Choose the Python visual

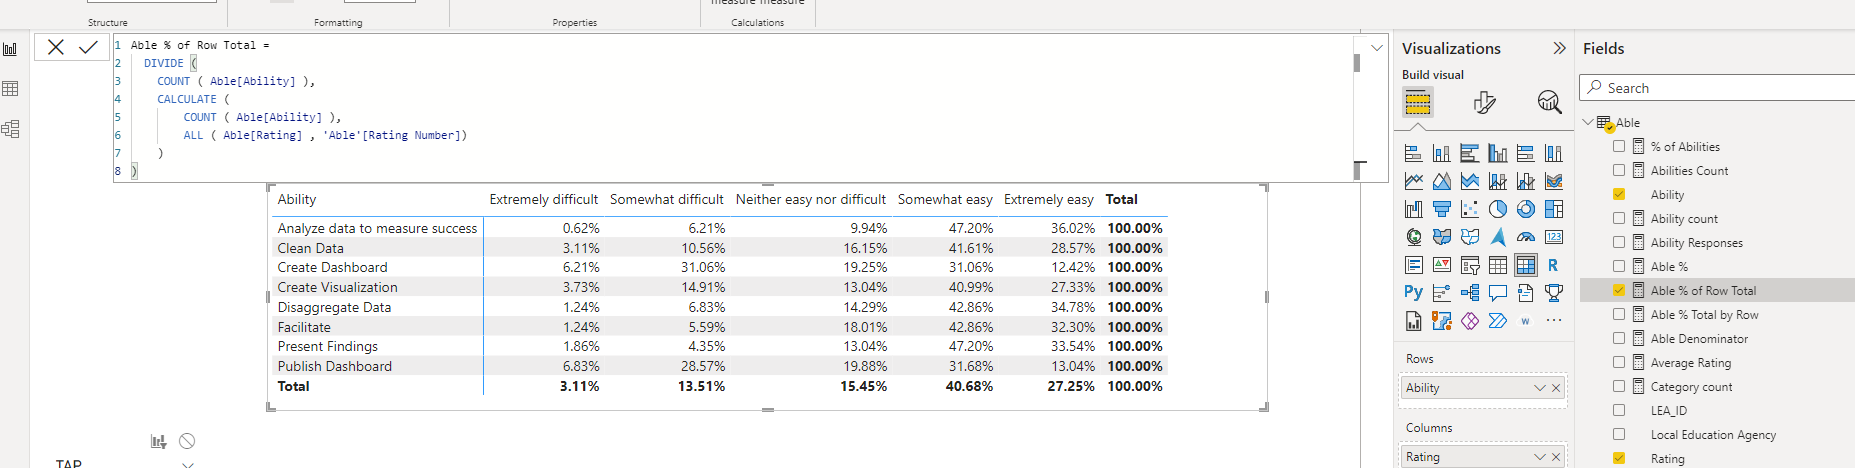[x=1413, y=293]
